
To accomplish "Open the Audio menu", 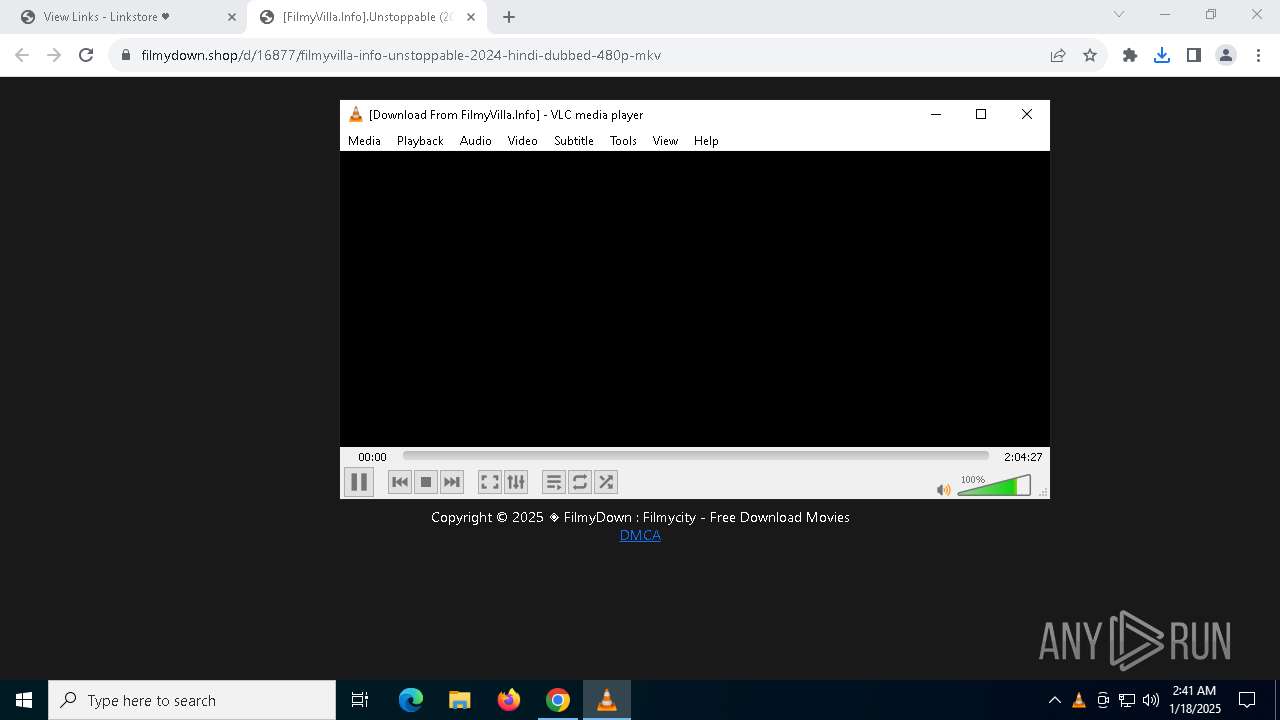I will coord(476,141).
